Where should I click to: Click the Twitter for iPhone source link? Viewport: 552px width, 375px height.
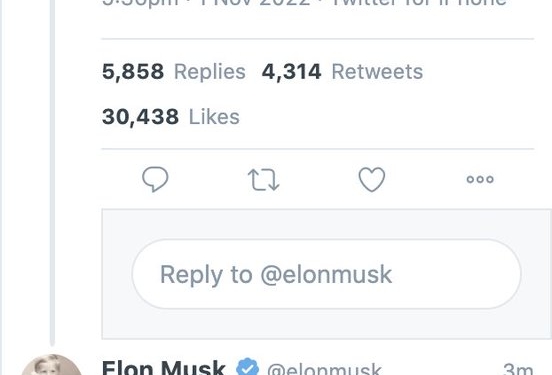pos(419,3)
